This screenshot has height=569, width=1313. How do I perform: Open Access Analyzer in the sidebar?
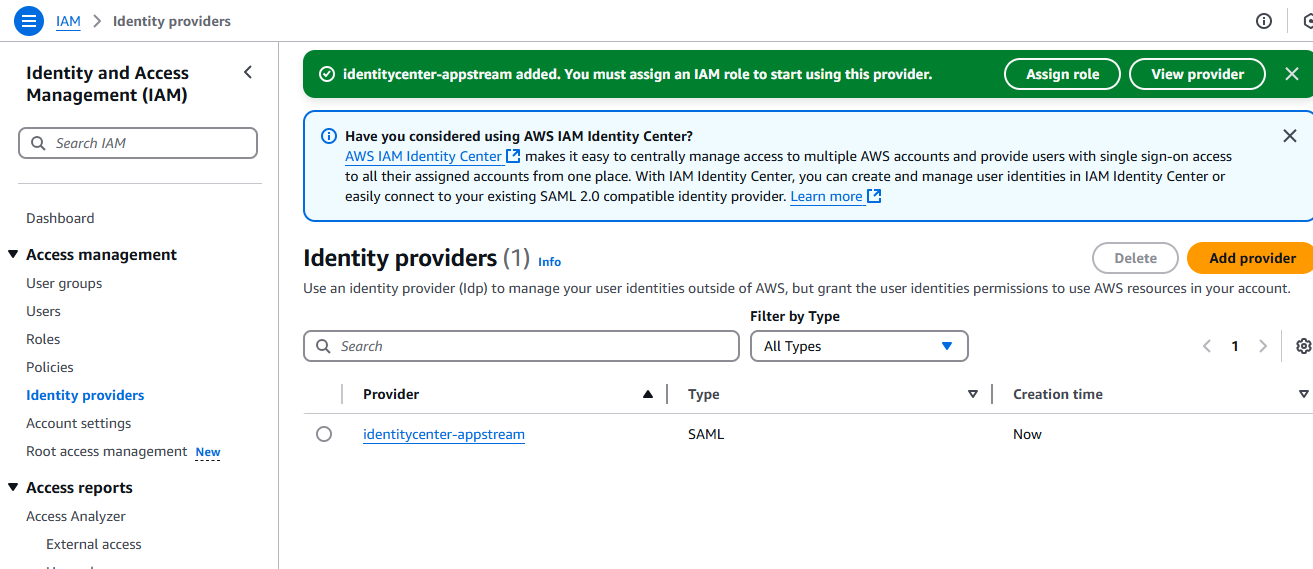76,516
